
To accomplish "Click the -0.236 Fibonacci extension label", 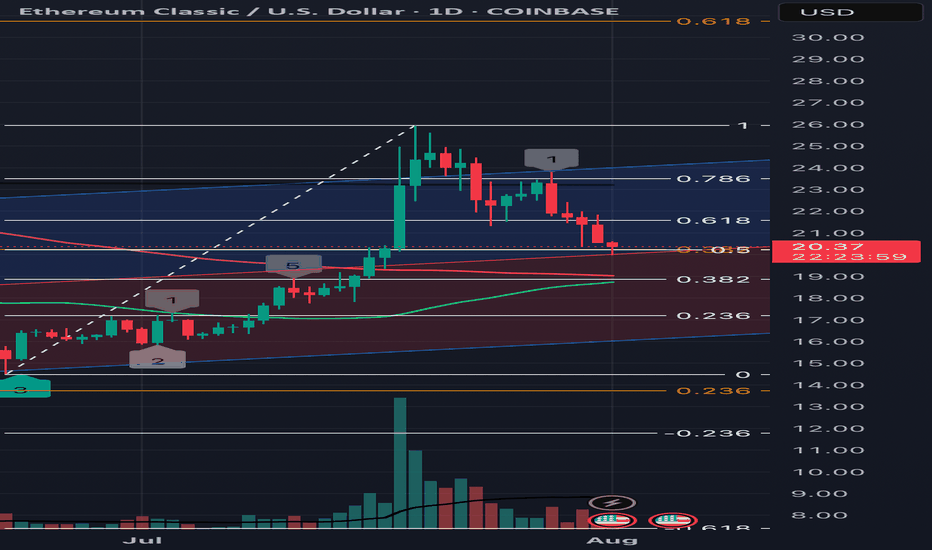I will [707, 433].
